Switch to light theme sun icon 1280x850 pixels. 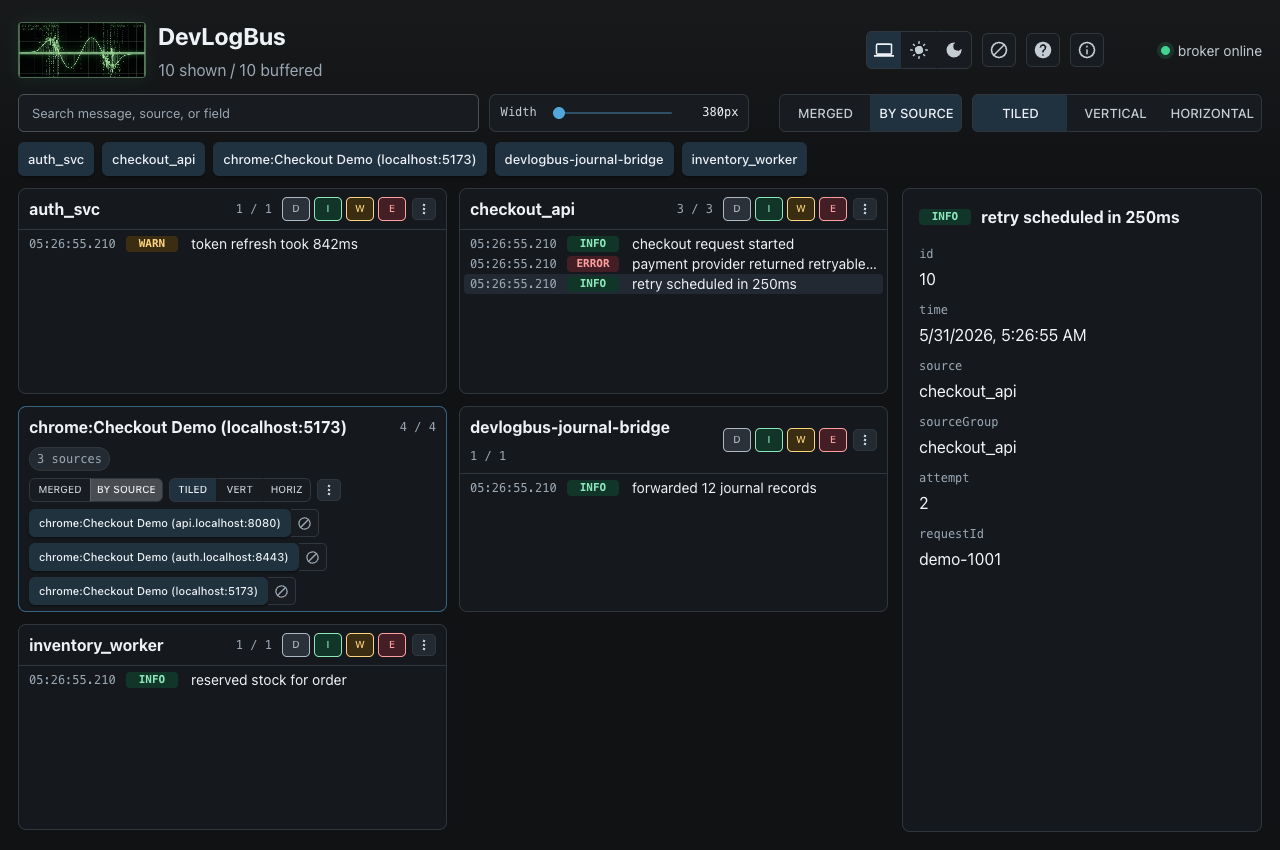[x=919, y=50]
